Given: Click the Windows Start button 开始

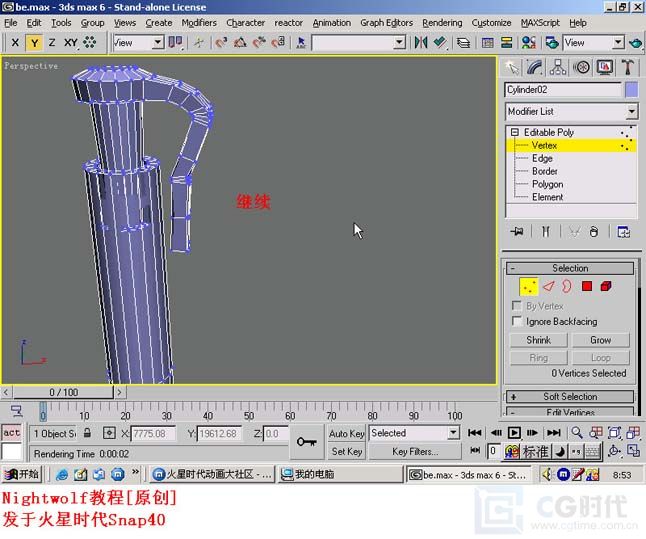Looking at the screenshot, I should point(22,474).
